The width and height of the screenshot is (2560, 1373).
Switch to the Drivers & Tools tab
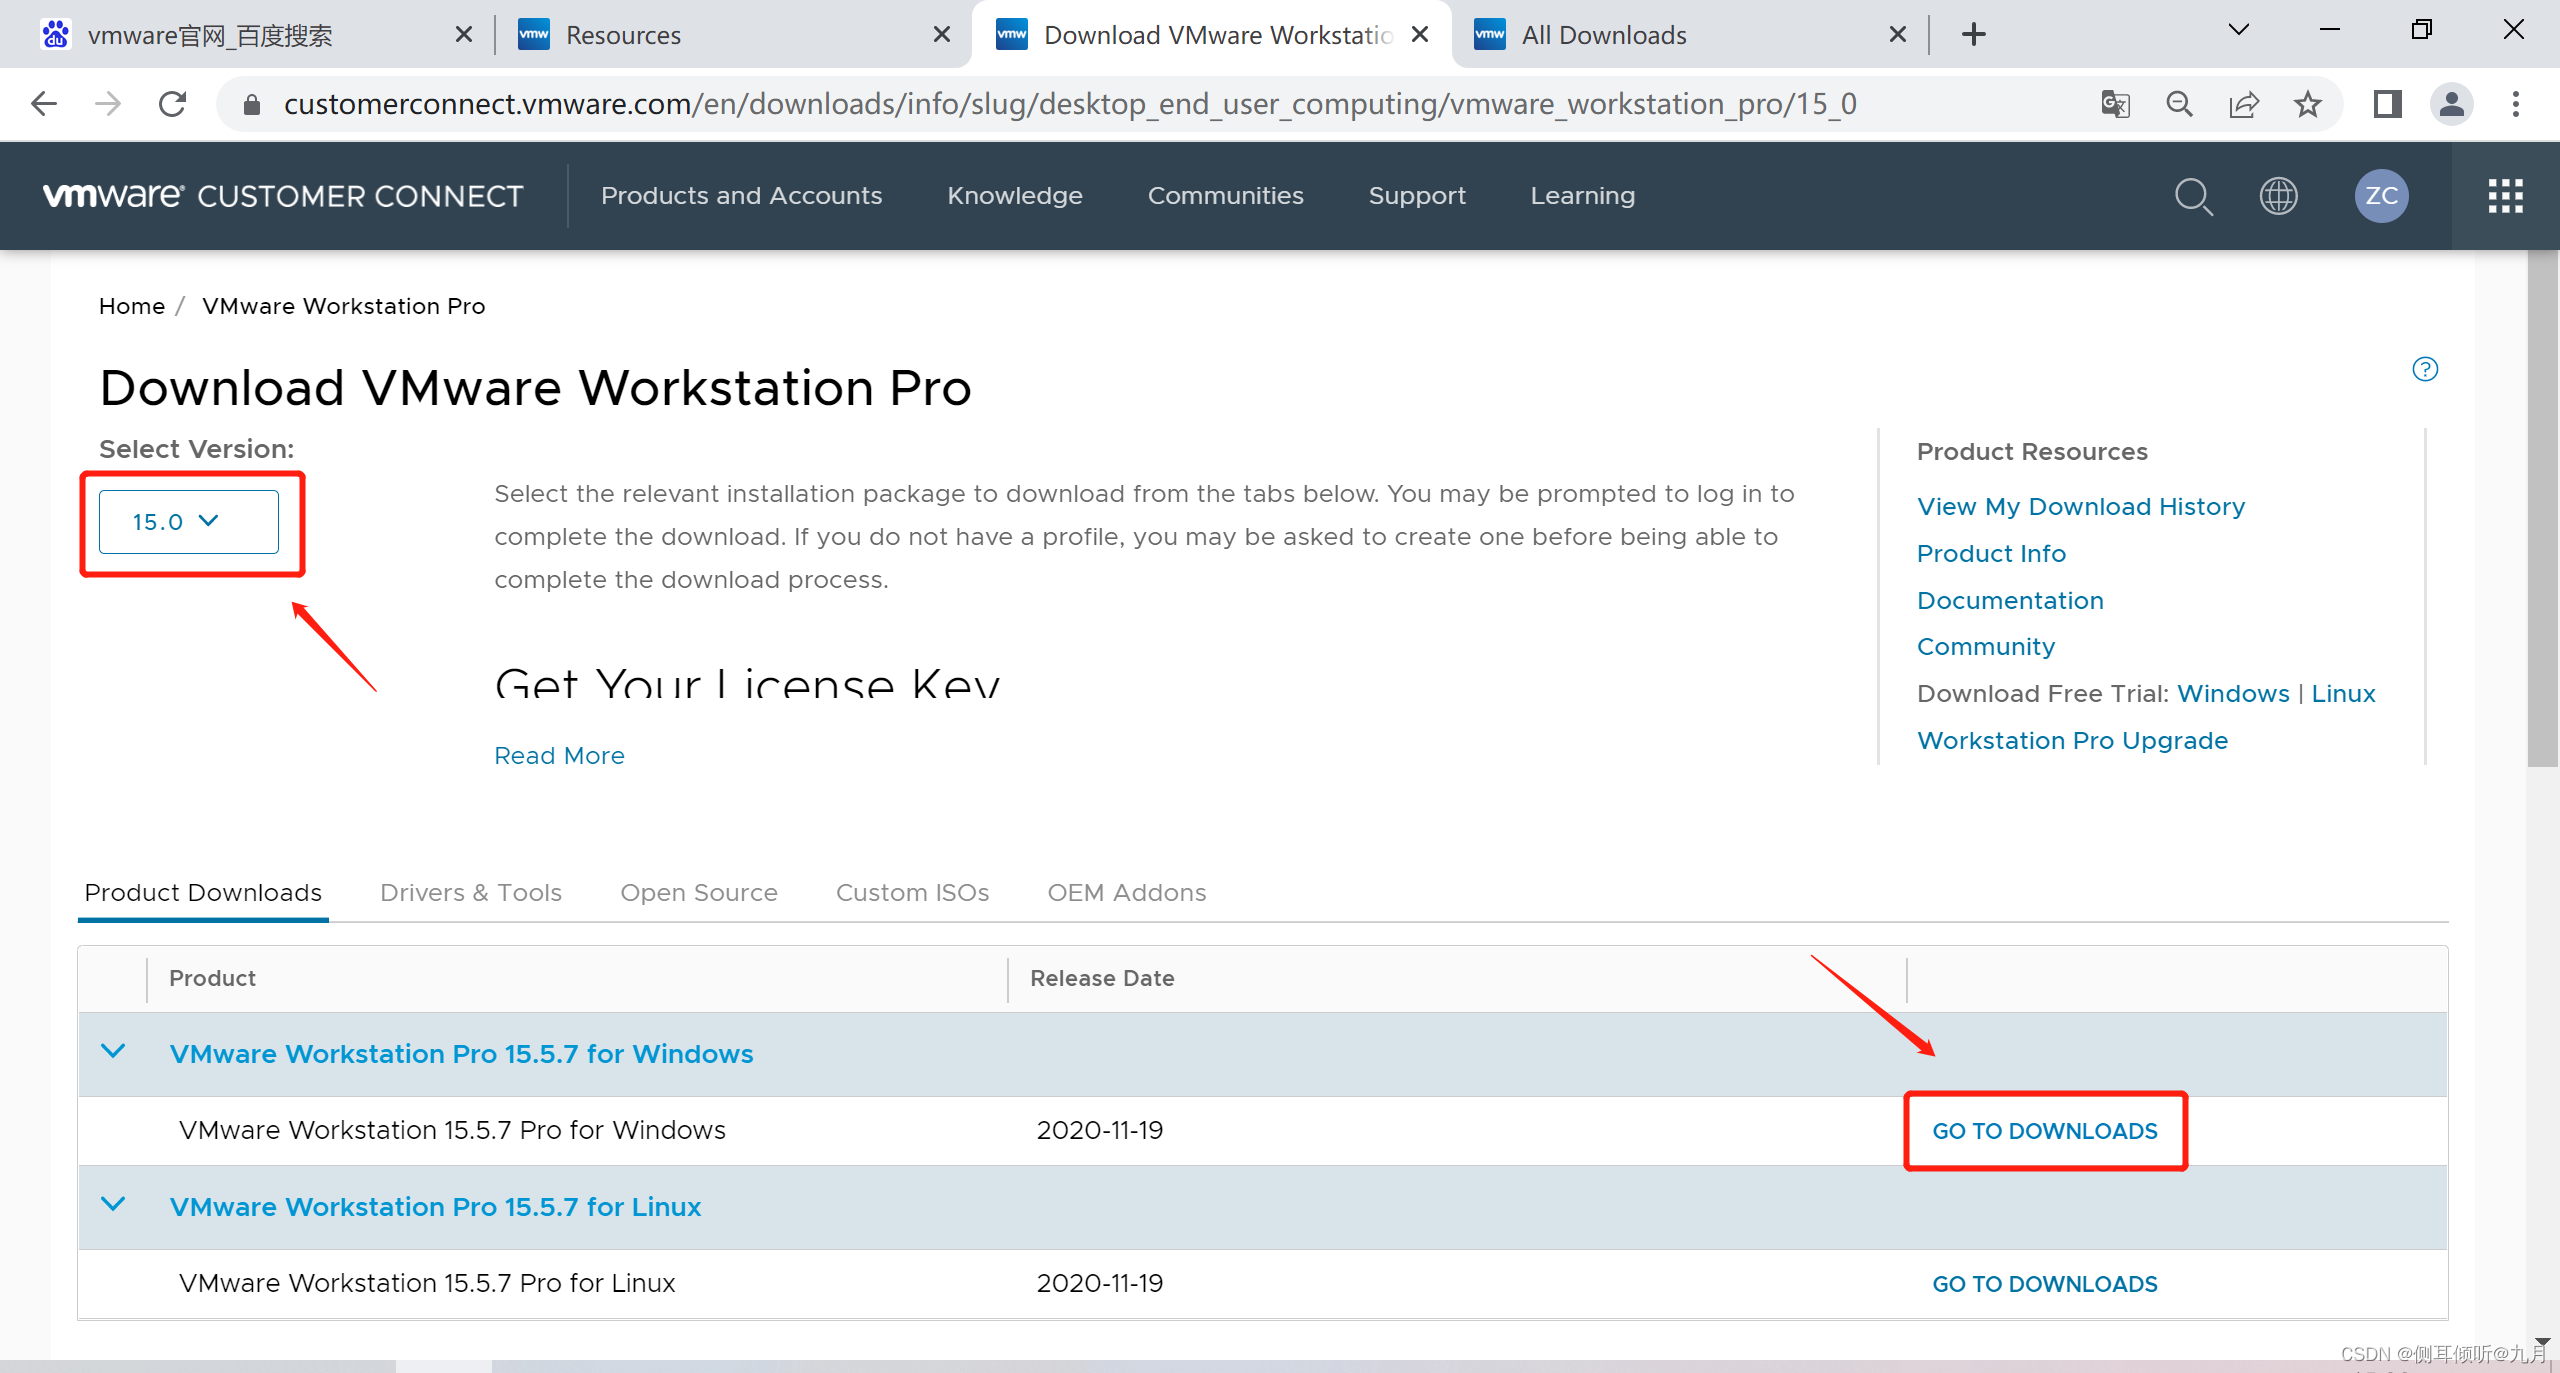tap(471, 892)
